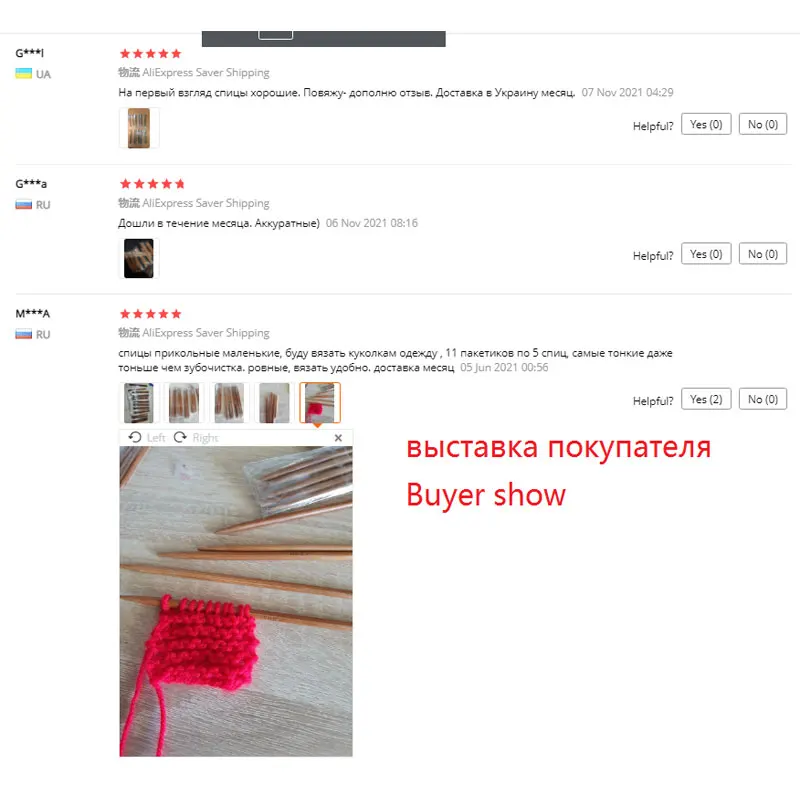Click Yes (0) on G***a's review
800x800 pixels.
tap(706, 254)
